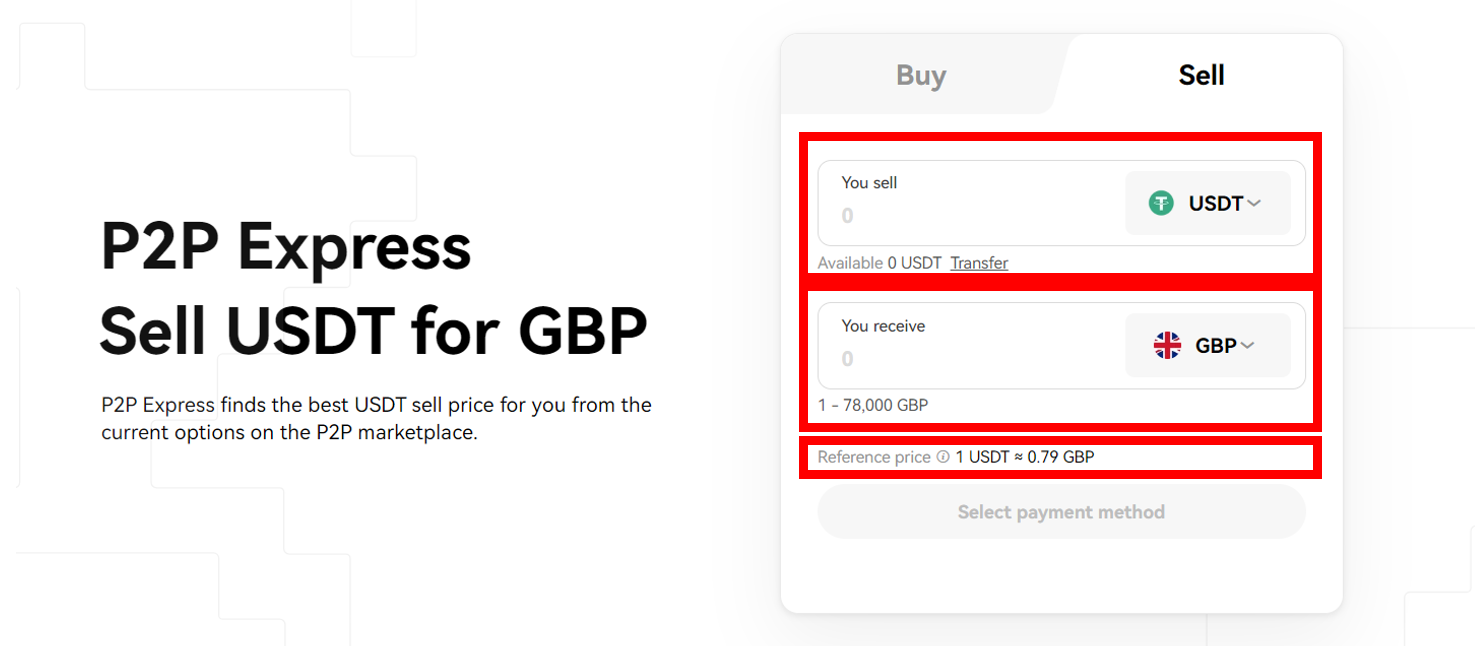Switch to the Buy tab
This screenshot has height=646, width=1475.
[x=921, y=75]
